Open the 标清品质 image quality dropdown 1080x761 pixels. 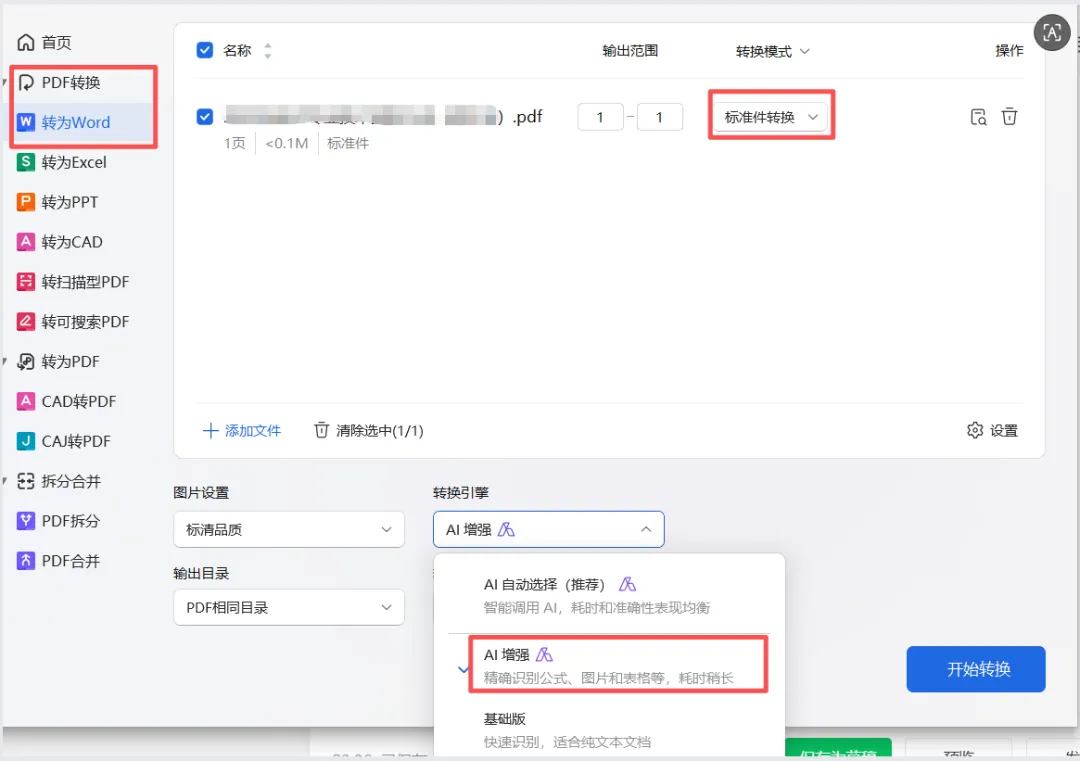click(x=289, y=530)
